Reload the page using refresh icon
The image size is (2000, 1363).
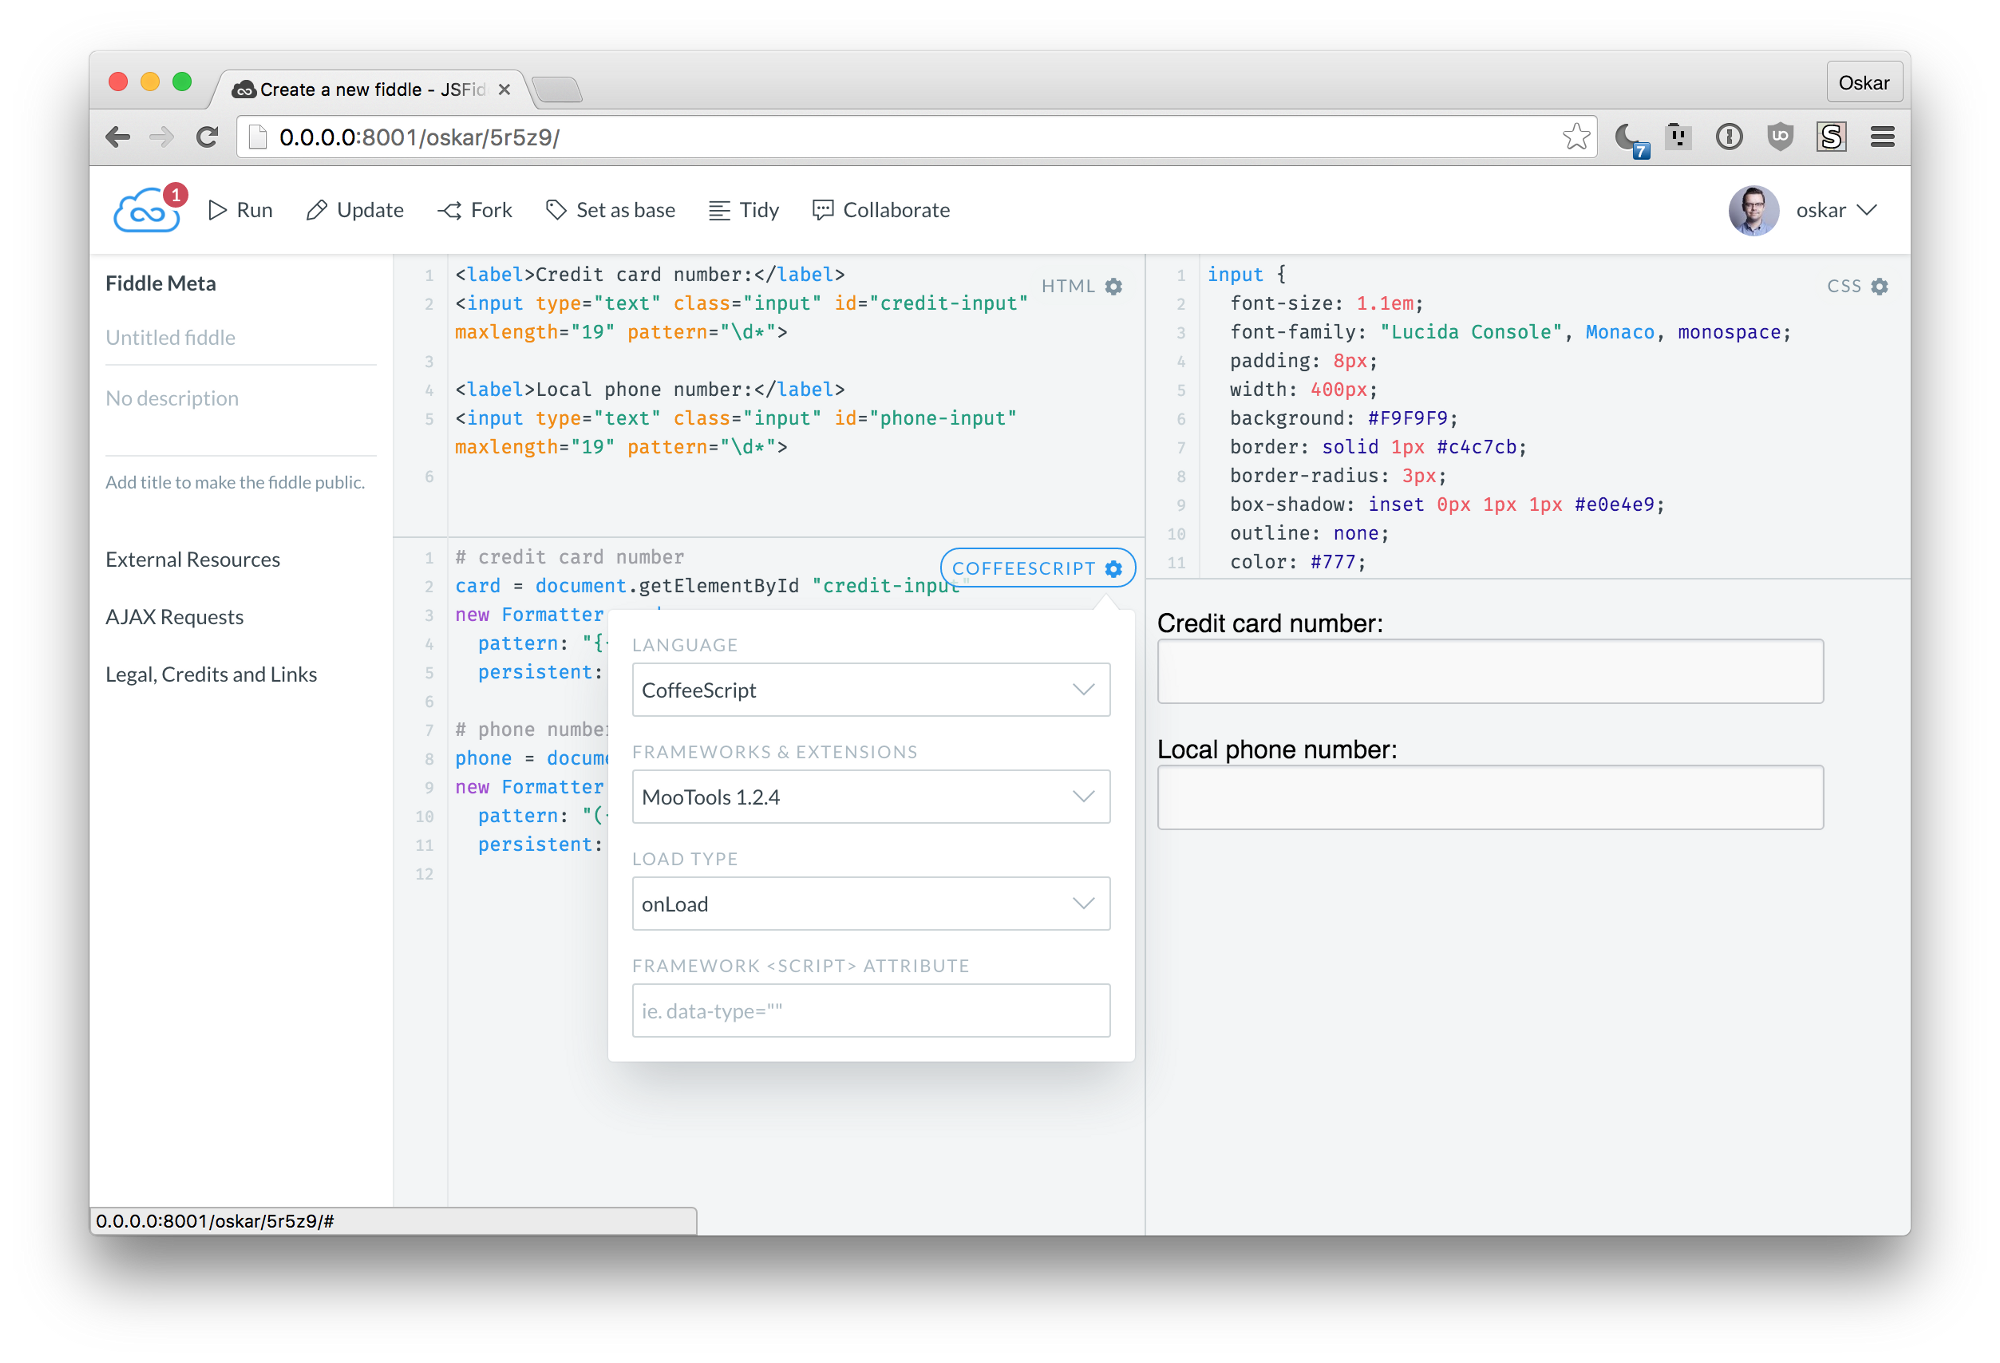tap(207, 137)
